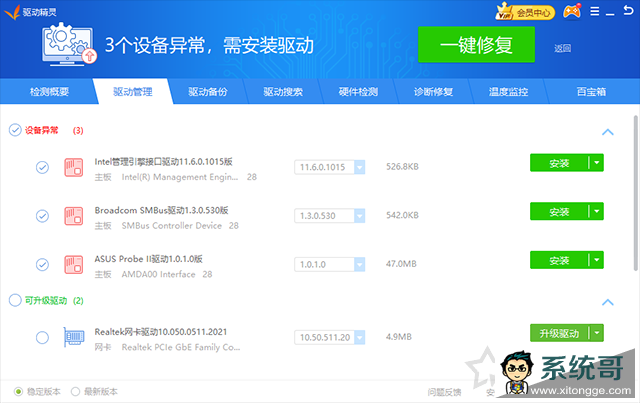Open the 驱动搜索 tab
640x403 pixels.
(283, 91)
